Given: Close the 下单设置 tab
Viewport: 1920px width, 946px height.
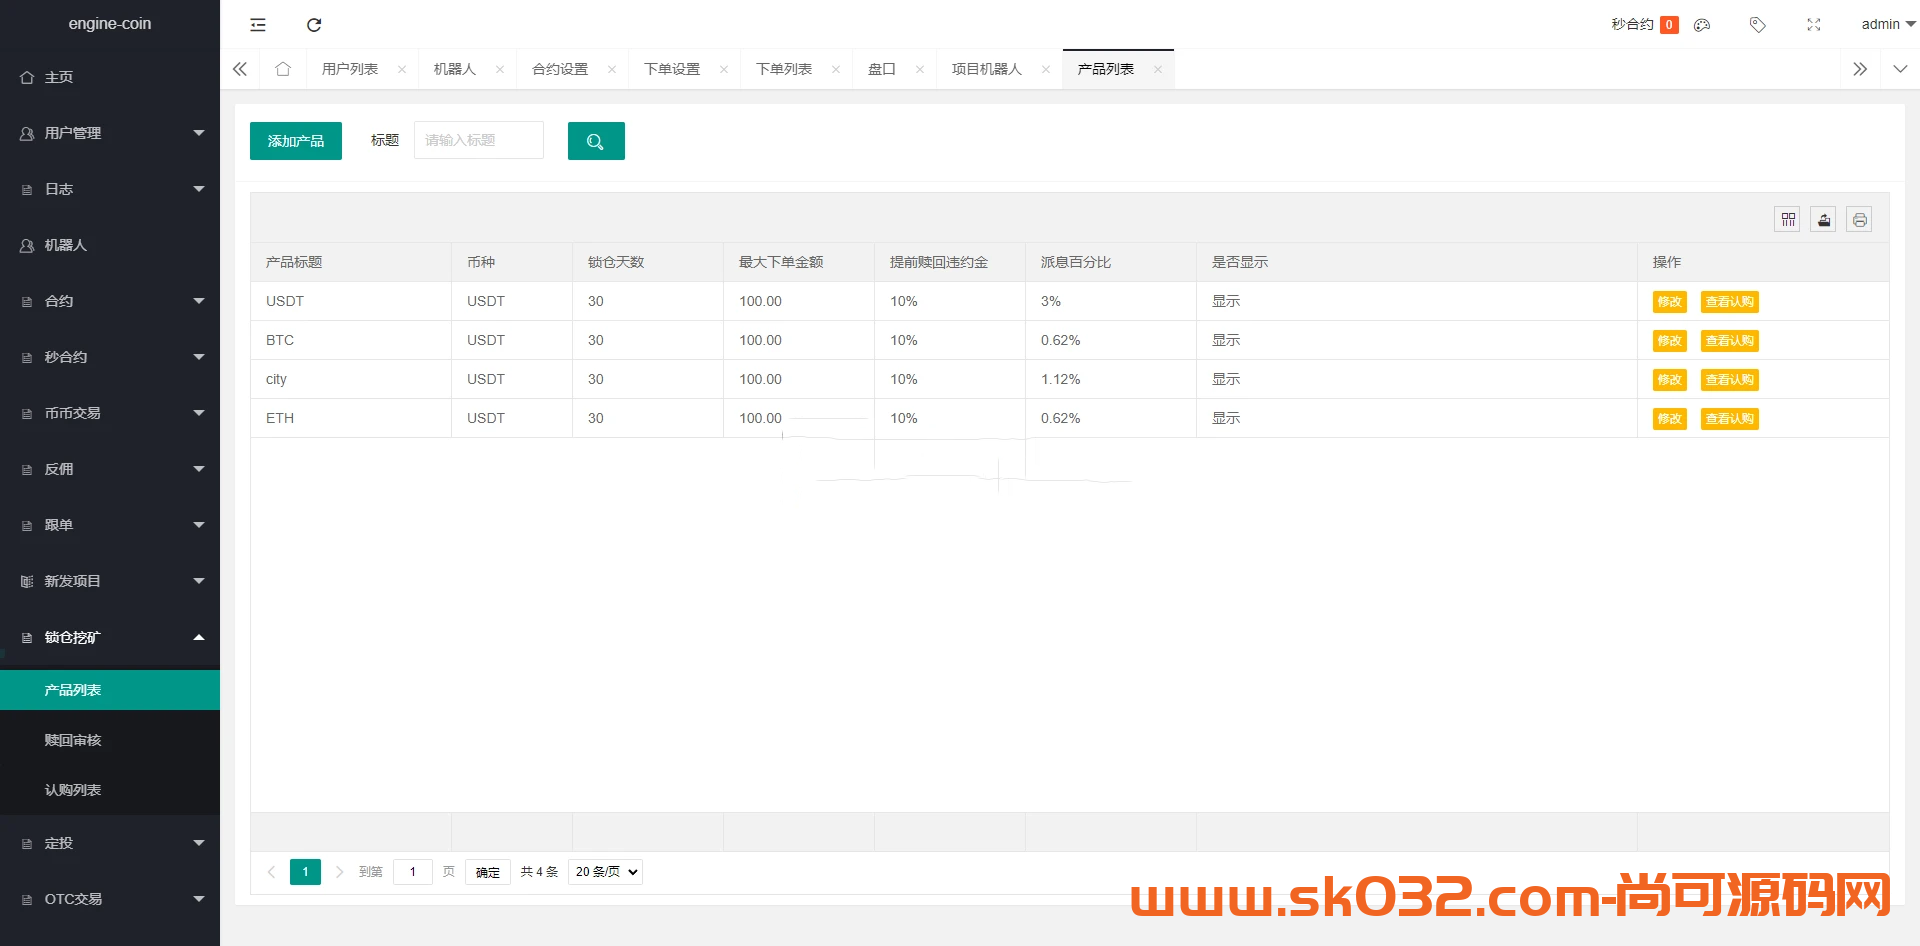Looking at the screenshot, I should coord(724,69).
